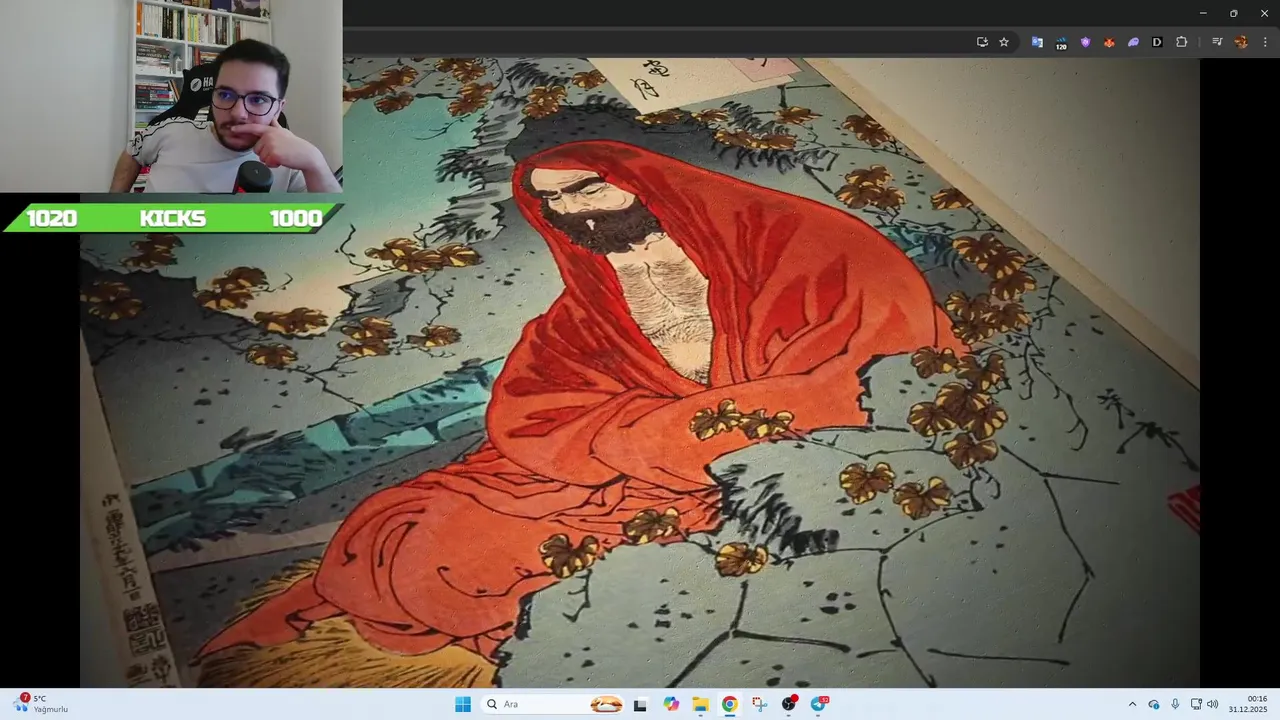
Task: Click the taskbar search box 'Ara'
Action: 554,704
